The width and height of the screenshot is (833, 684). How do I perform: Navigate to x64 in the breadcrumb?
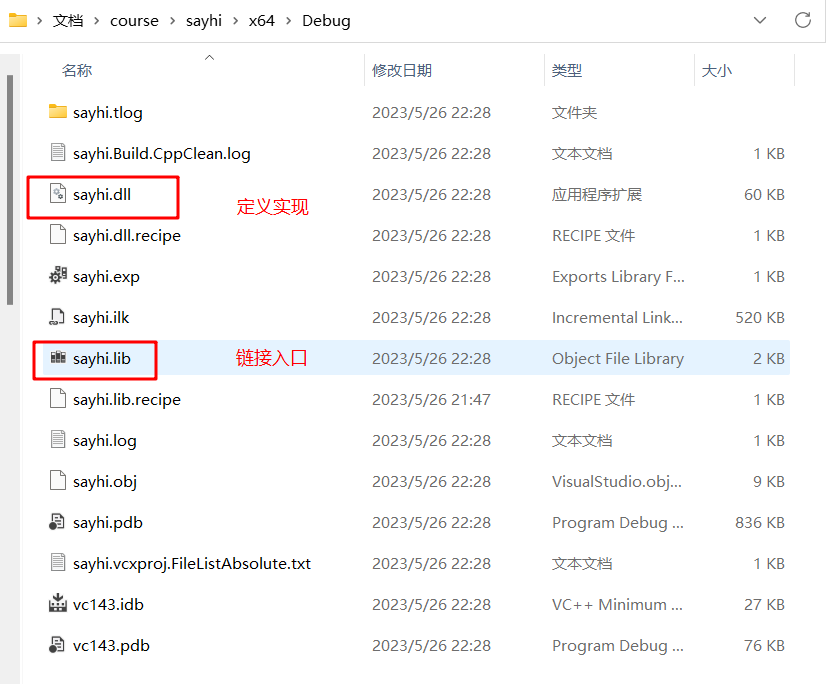coord(262,21)
